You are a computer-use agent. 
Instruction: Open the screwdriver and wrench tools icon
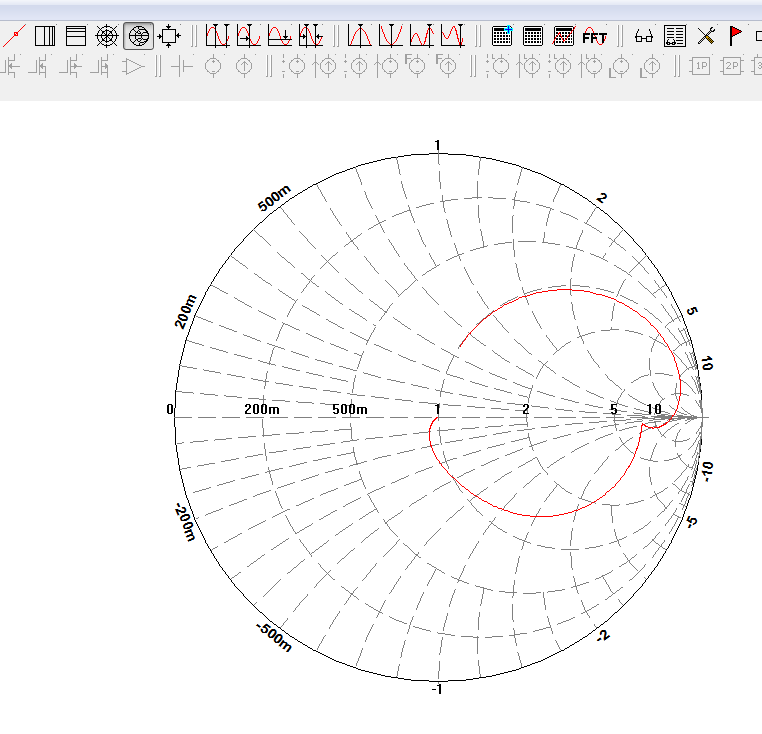click(706, 36)
